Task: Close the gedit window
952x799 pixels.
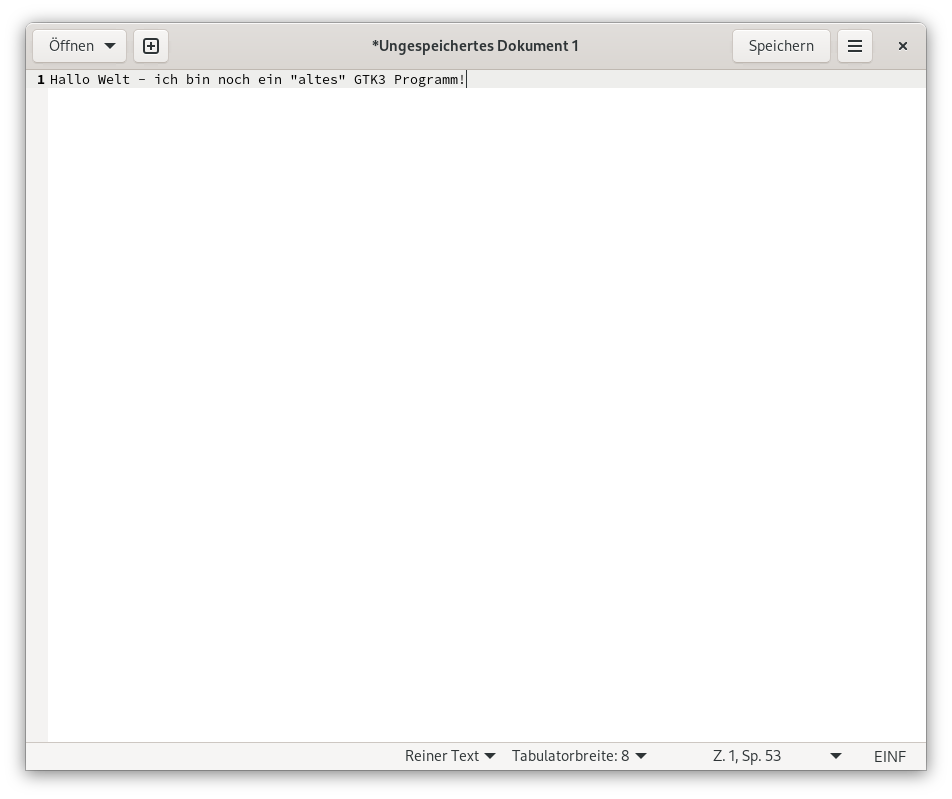Action: (903, 46)
